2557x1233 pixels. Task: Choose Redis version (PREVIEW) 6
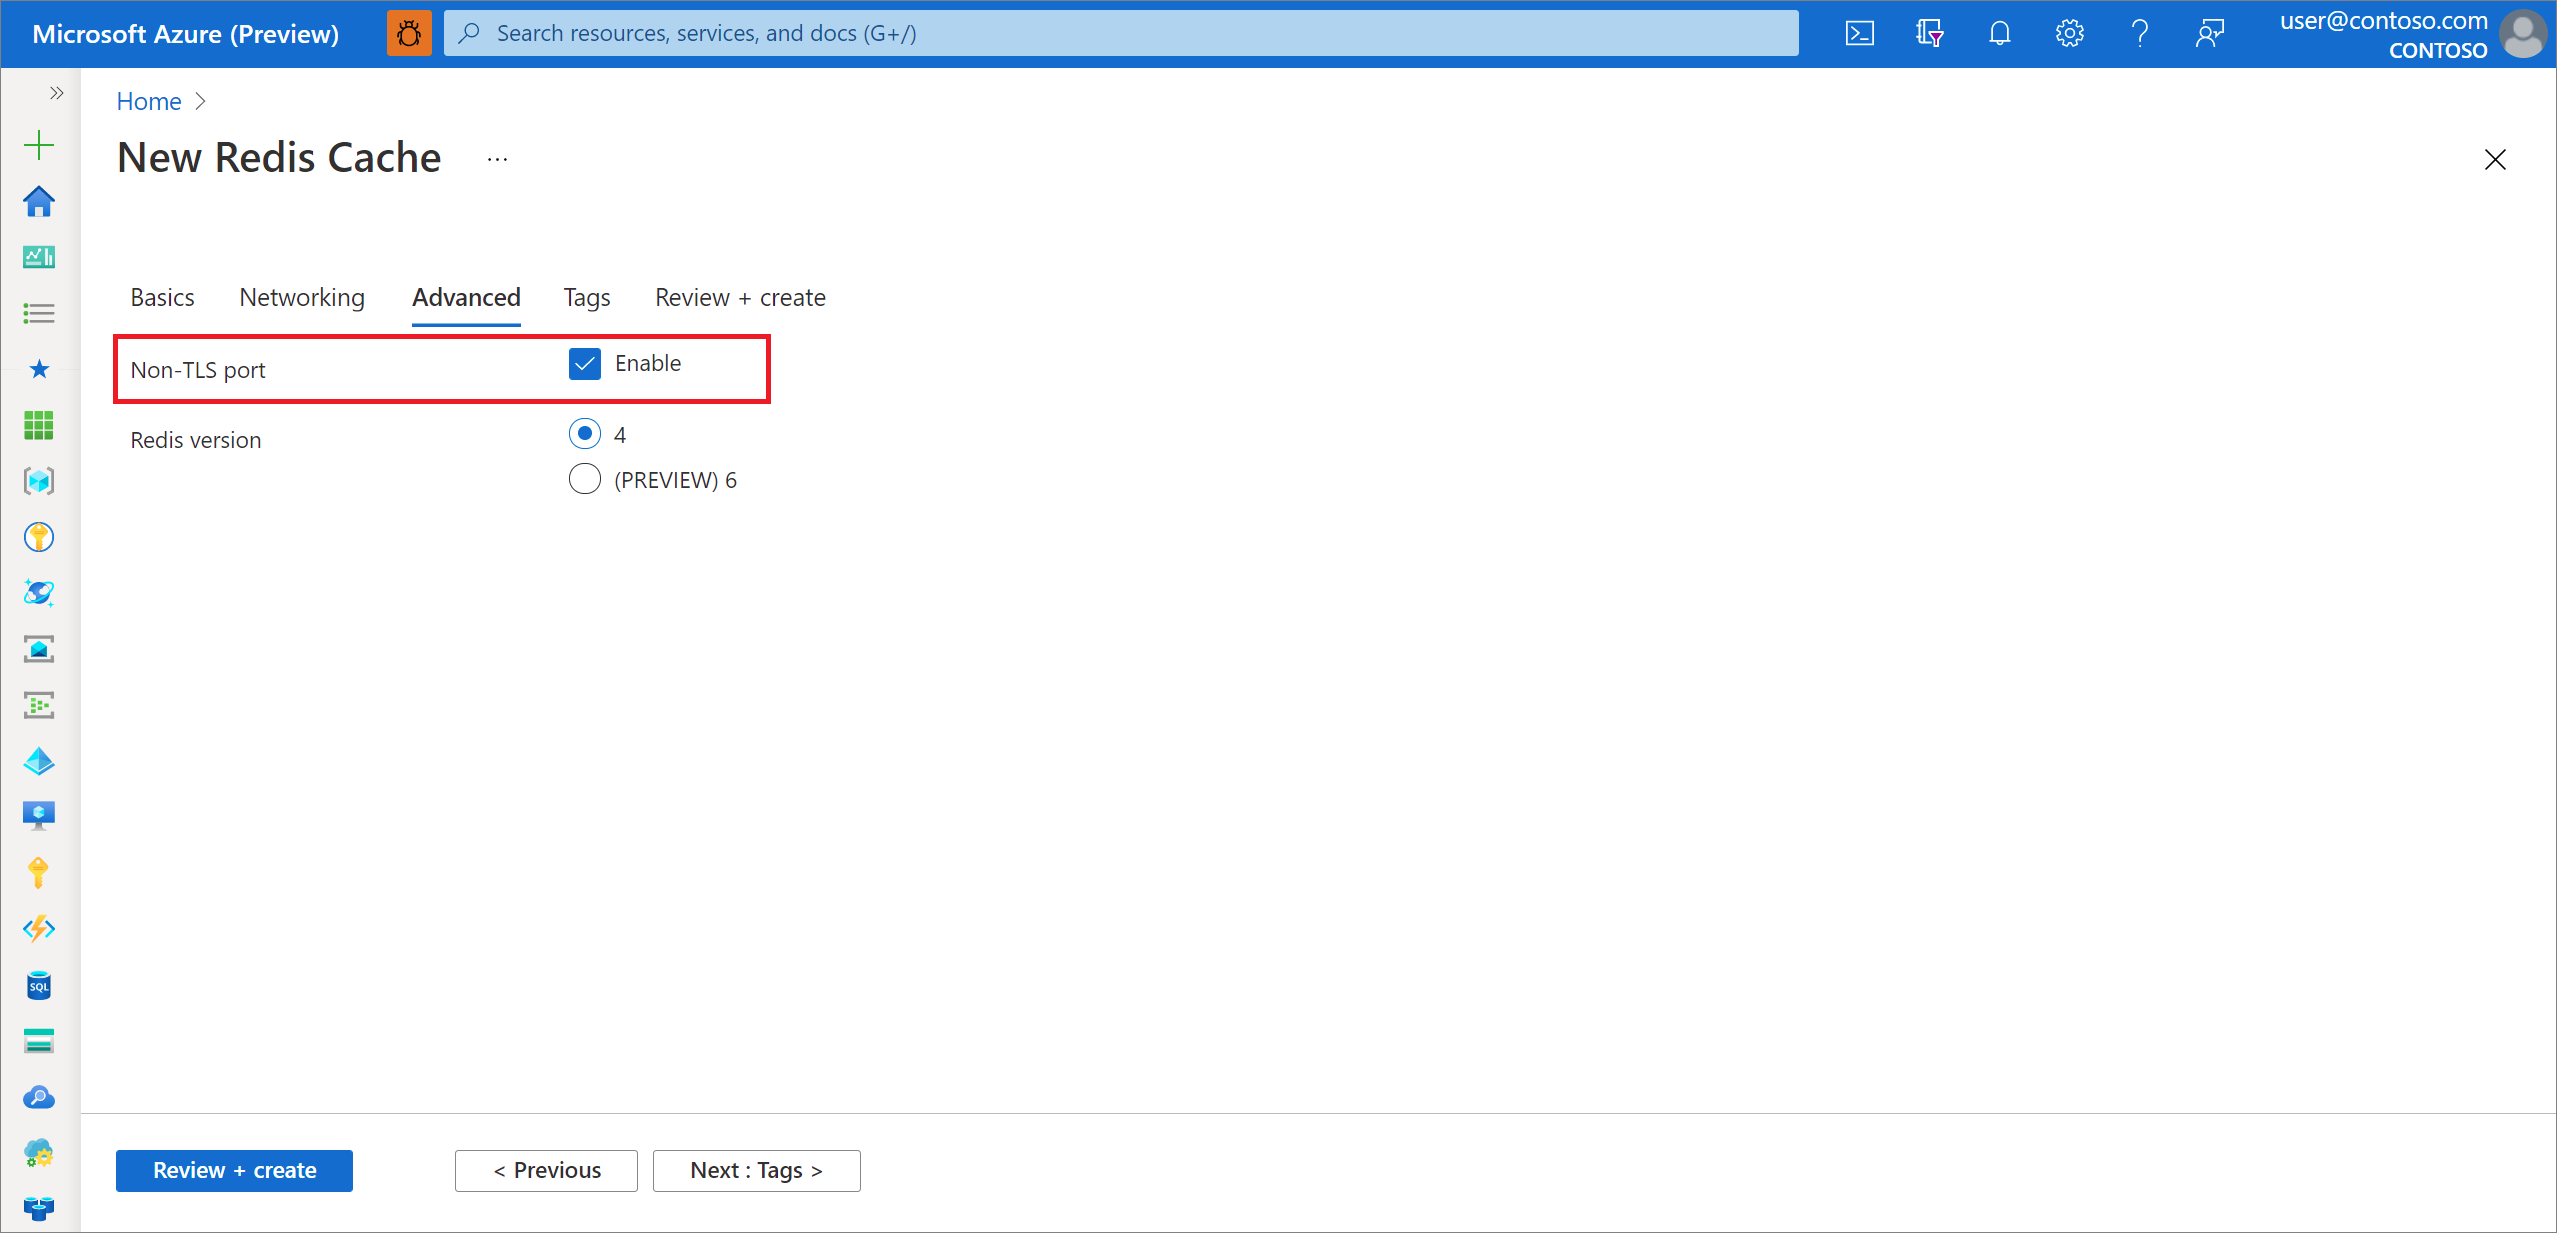[x=585, y=479]
